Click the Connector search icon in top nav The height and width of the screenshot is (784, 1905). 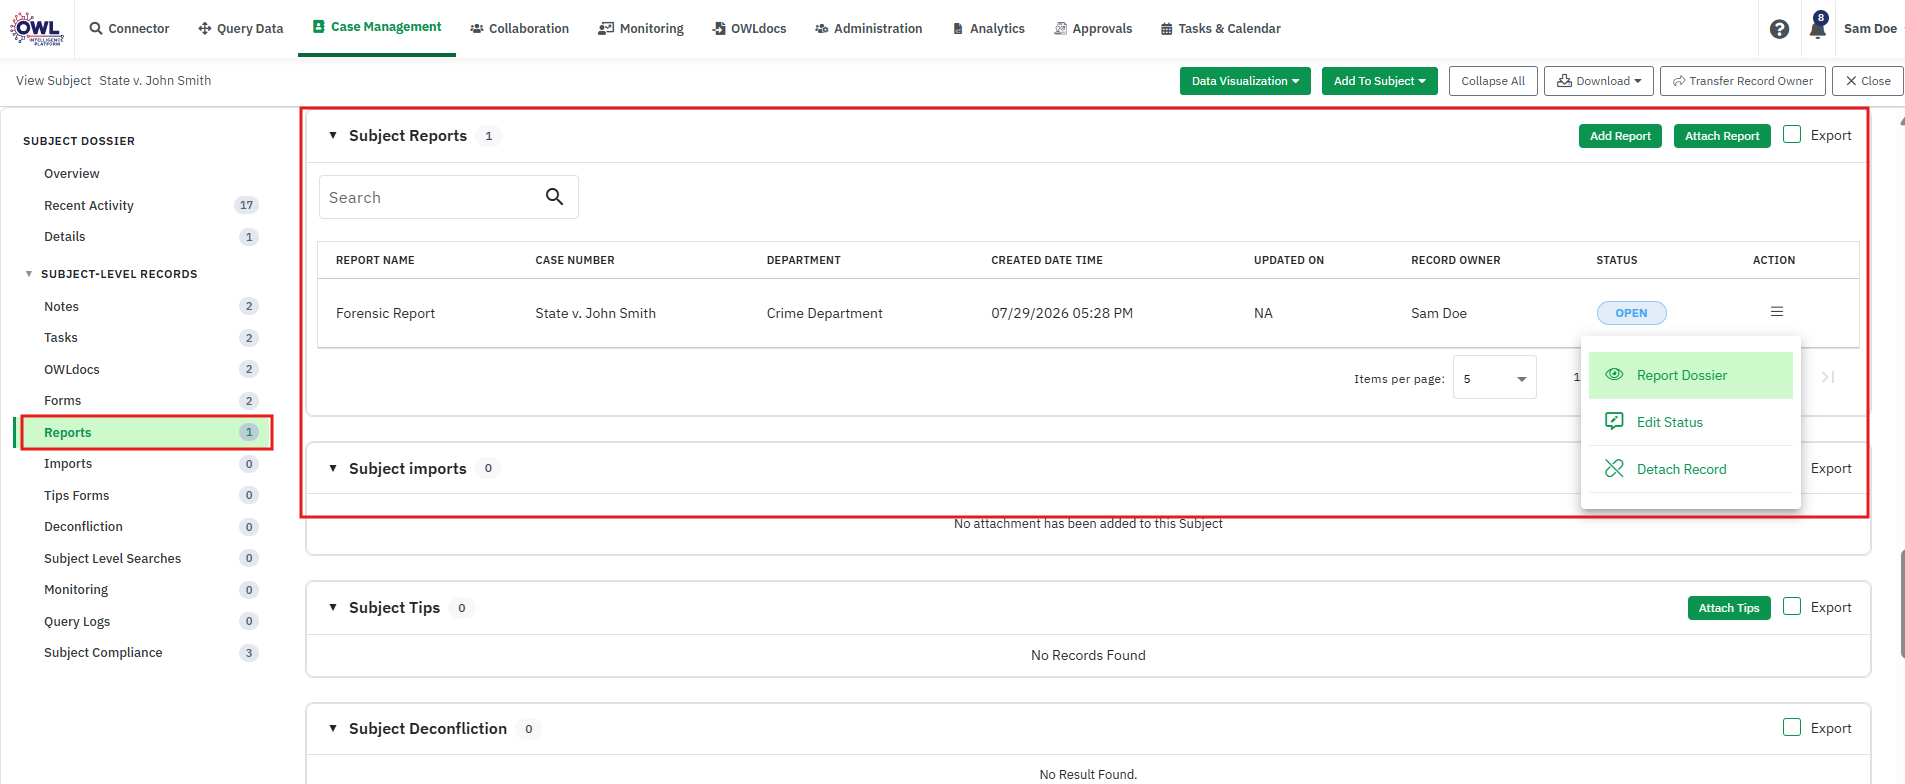click(x=96, y=28)
